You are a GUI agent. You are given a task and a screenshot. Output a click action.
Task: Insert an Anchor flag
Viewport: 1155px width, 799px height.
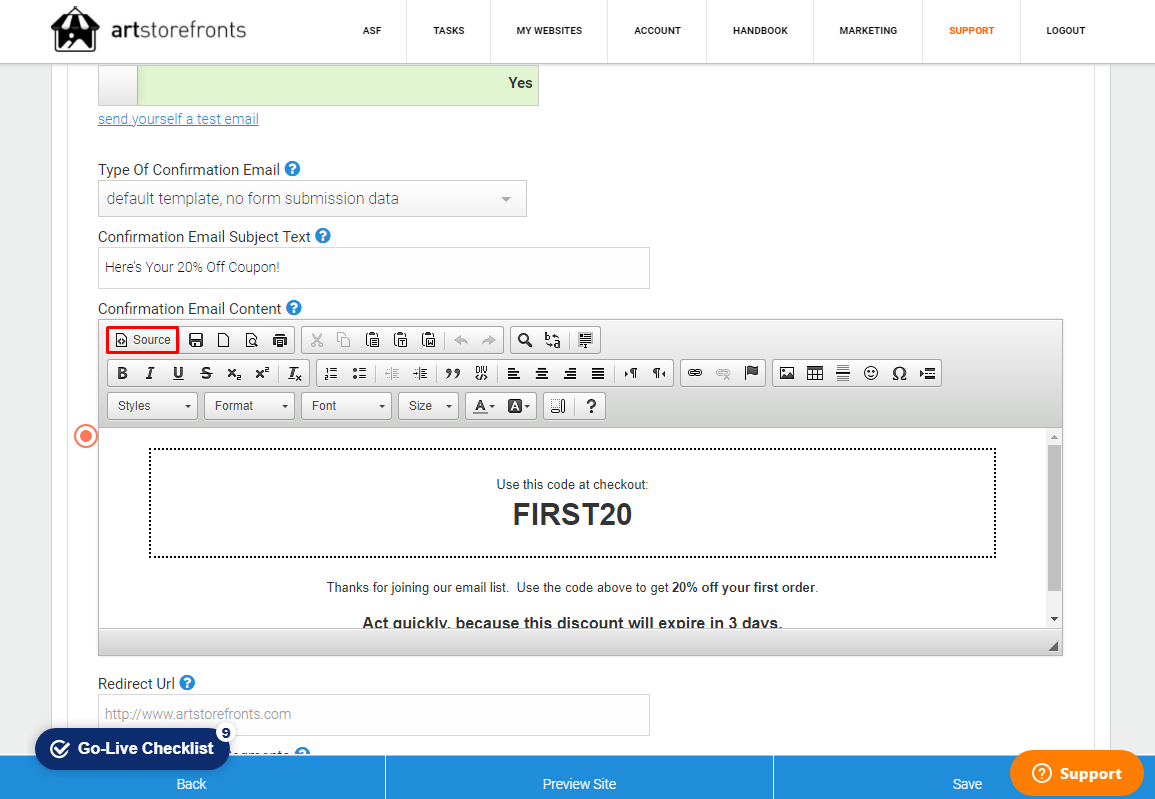pos(751,373)
